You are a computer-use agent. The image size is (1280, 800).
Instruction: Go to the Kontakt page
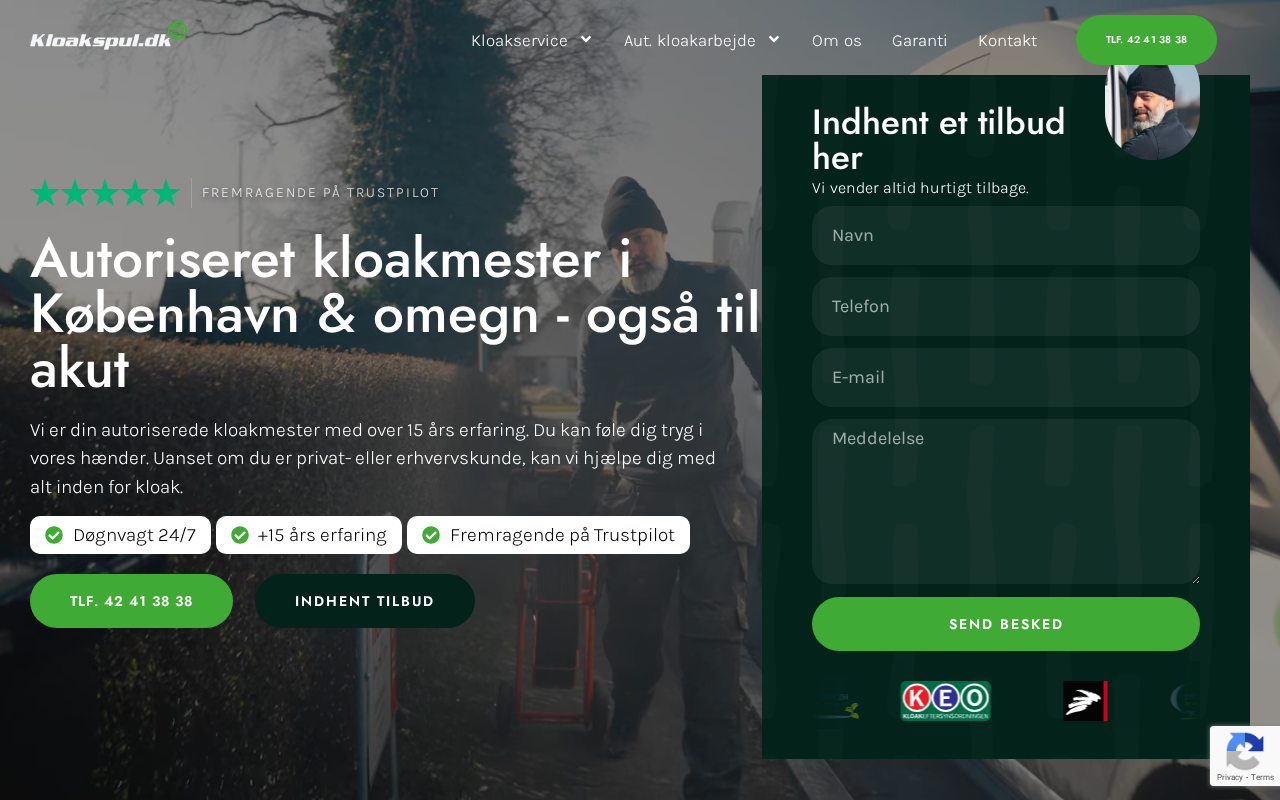click(1007, 41)
